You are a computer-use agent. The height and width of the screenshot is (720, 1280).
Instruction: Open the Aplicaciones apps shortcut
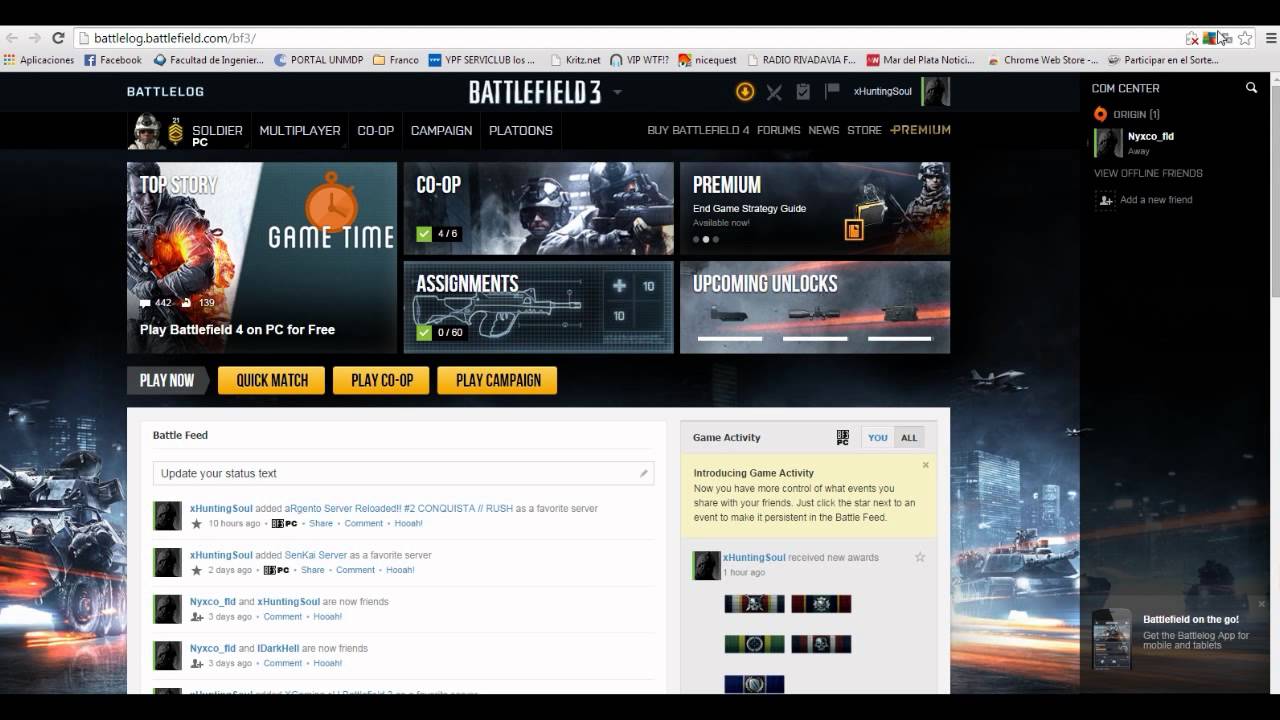pos(39,60)
